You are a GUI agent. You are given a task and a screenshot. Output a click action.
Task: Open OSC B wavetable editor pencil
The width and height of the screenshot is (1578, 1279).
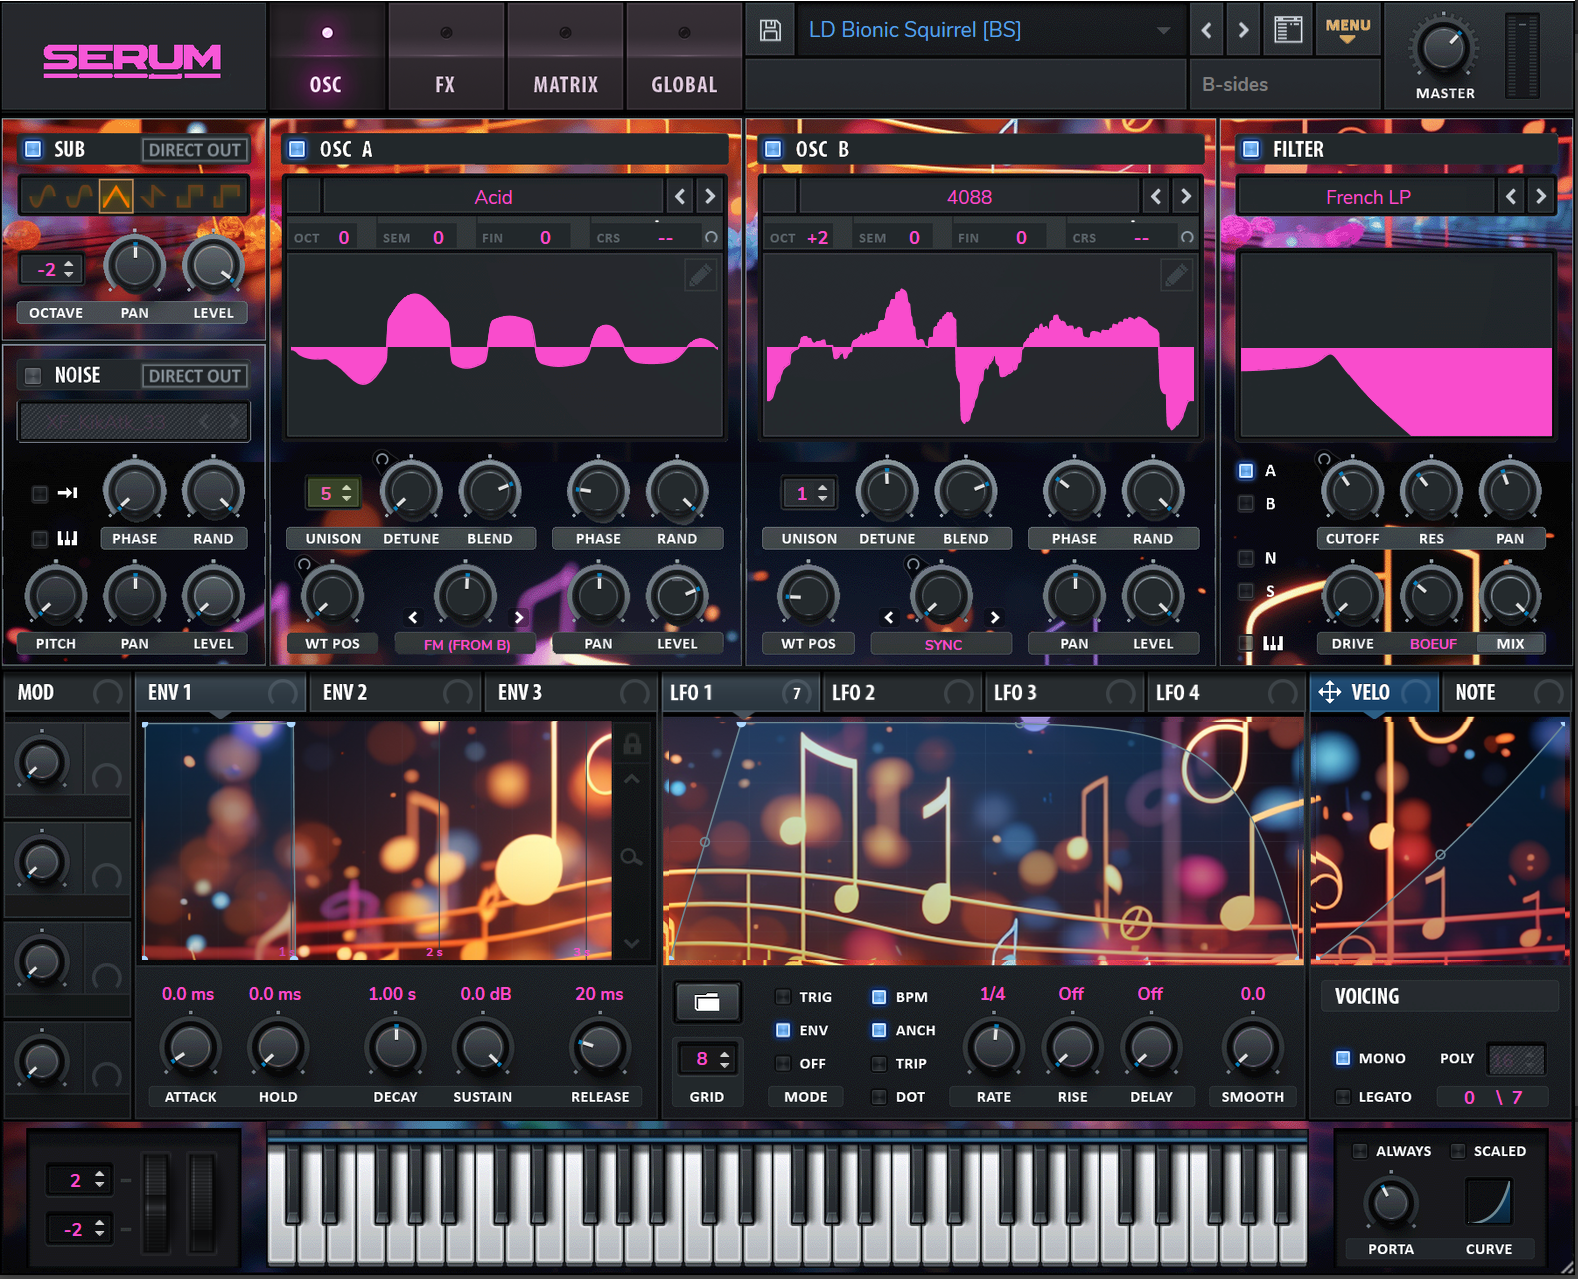point(1176,274)
